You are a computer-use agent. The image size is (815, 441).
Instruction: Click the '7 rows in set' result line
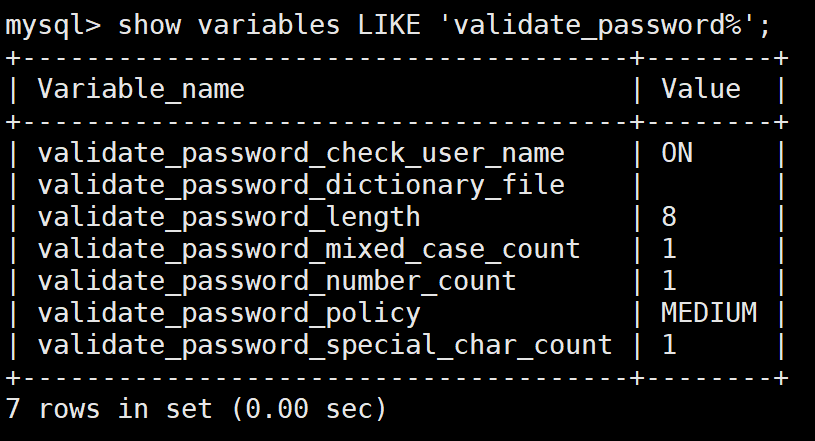196,409
